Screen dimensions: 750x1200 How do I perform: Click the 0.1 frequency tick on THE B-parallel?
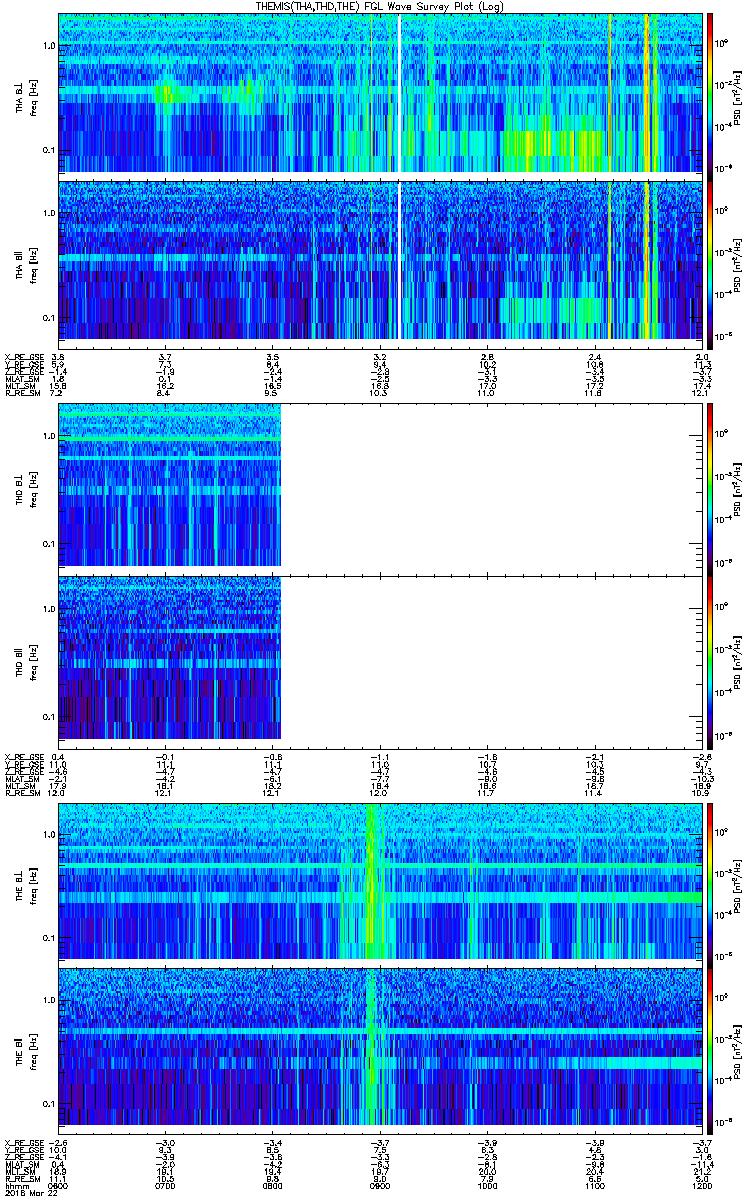[48, 1103]
